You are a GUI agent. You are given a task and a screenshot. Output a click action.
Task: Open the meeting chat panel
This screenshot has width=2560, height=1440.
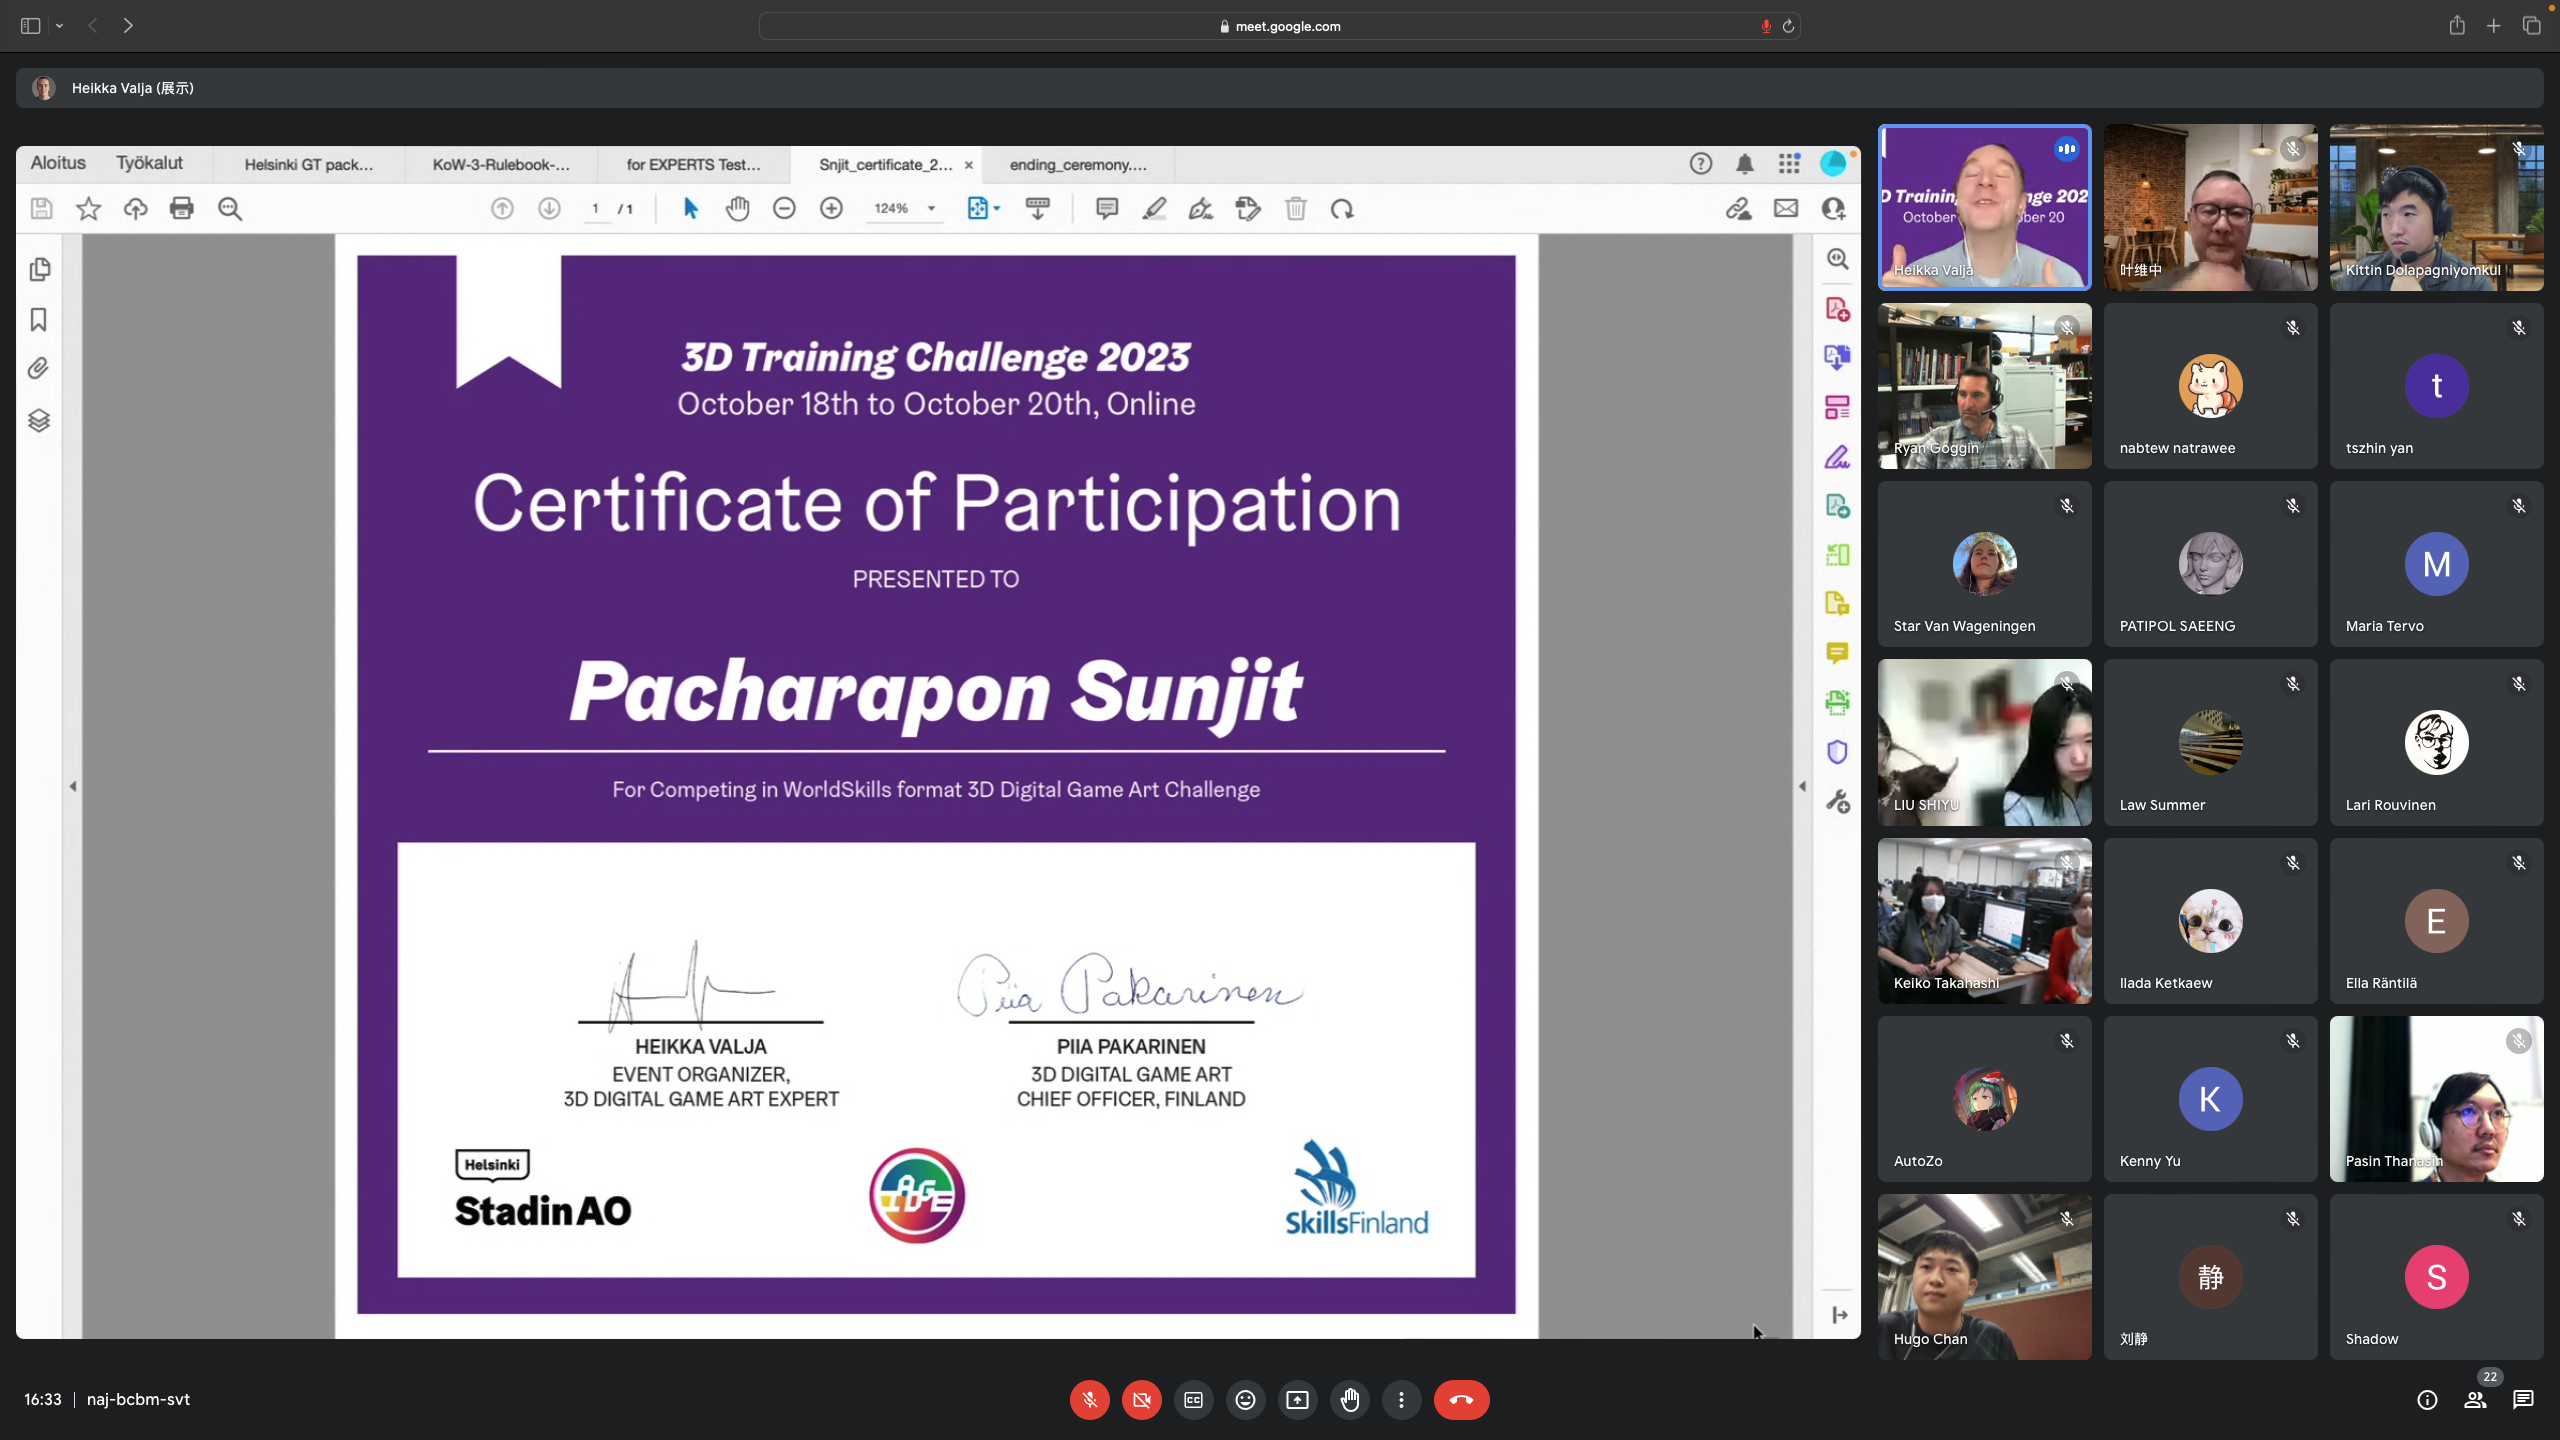click(x=2523, y=1400)
